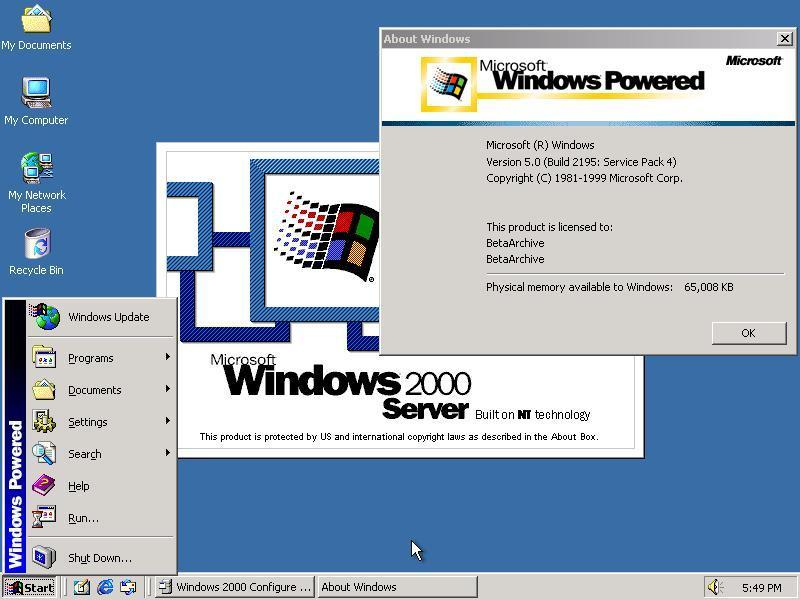
Task: Click the About Windows title bar
Action: point(579,39)
